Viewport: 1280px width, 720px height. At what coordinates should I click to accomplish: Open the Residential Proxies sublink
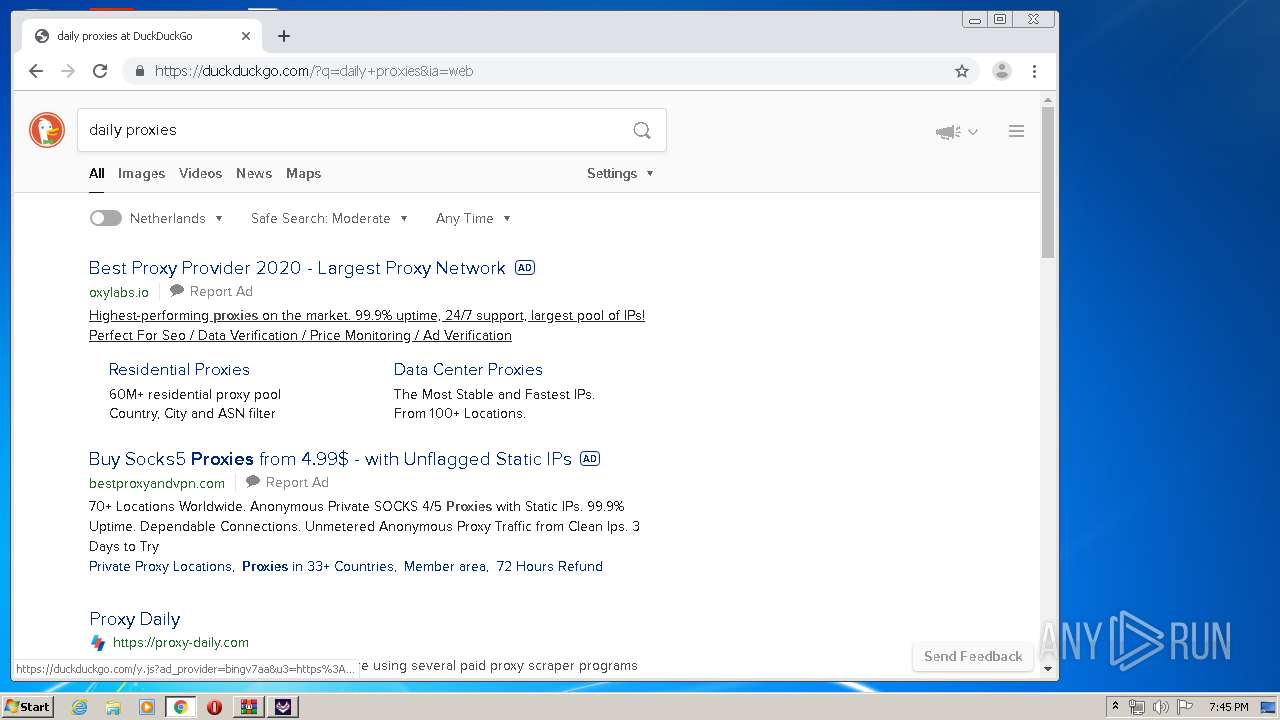179,369
